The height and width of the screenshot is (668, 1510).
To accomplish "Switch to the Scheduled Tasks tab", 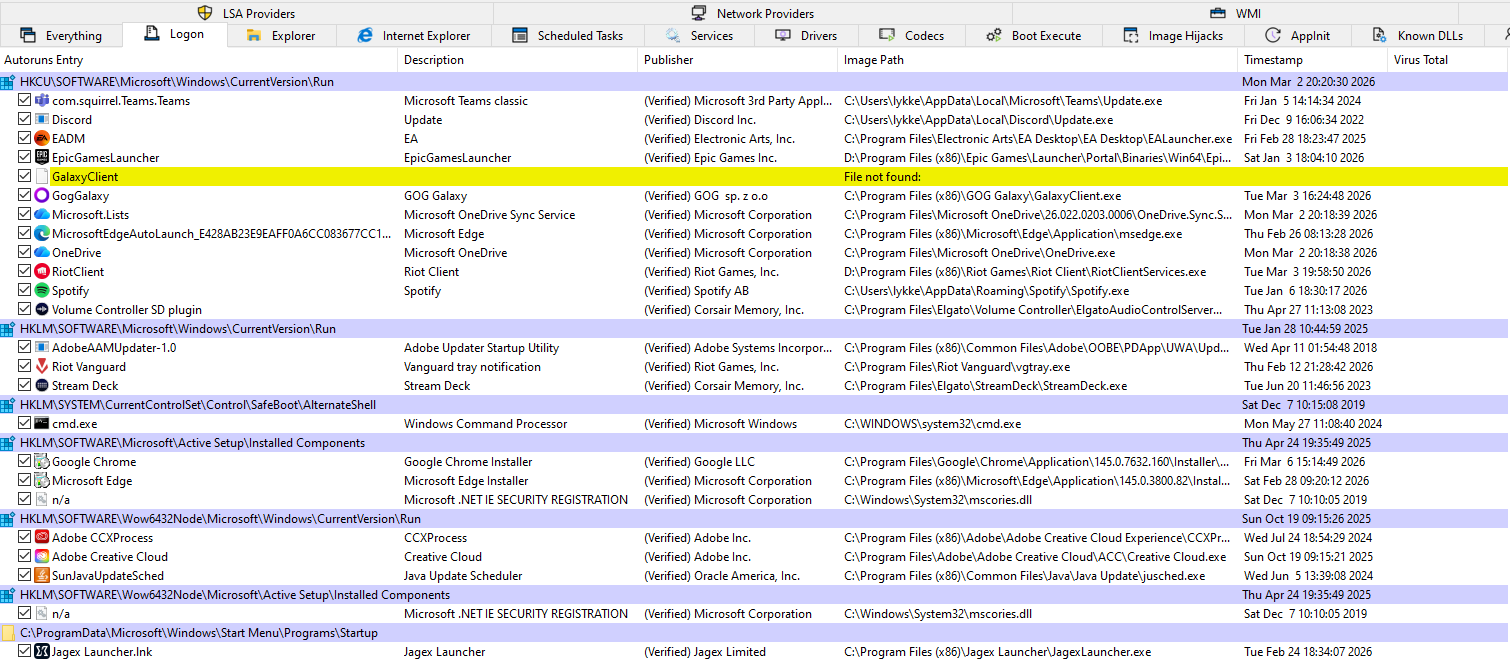I will [568, 36].
